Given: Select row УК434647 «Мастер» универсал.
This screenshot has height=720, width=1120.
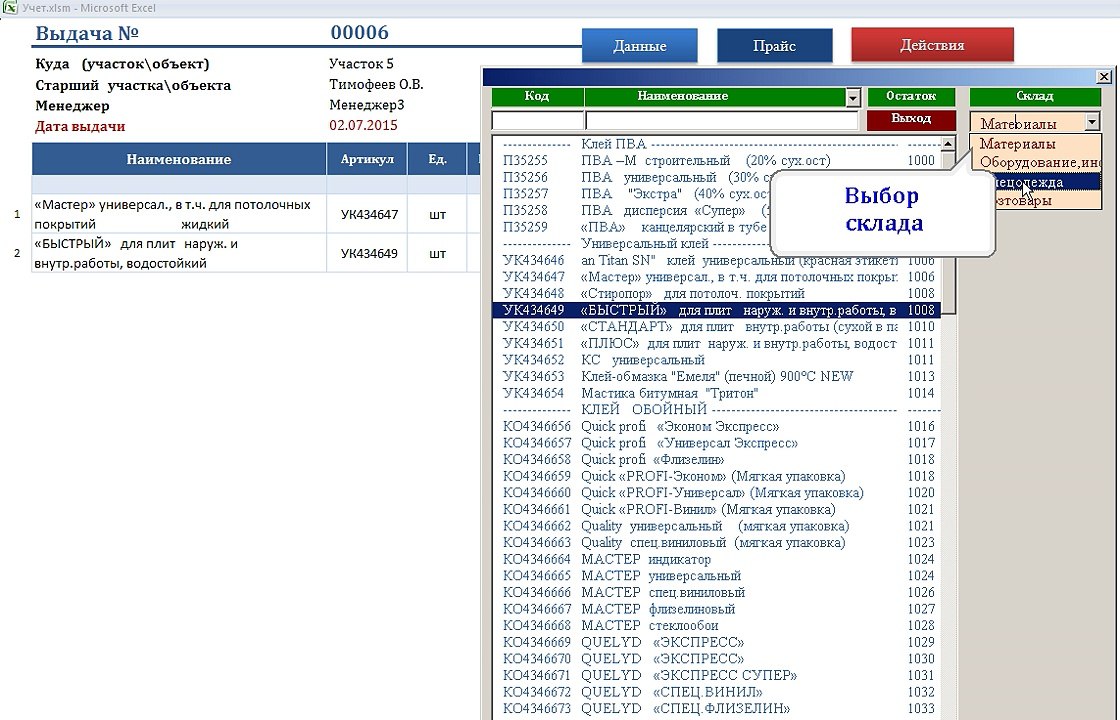Looking at the screenshot, I should 717,276.
